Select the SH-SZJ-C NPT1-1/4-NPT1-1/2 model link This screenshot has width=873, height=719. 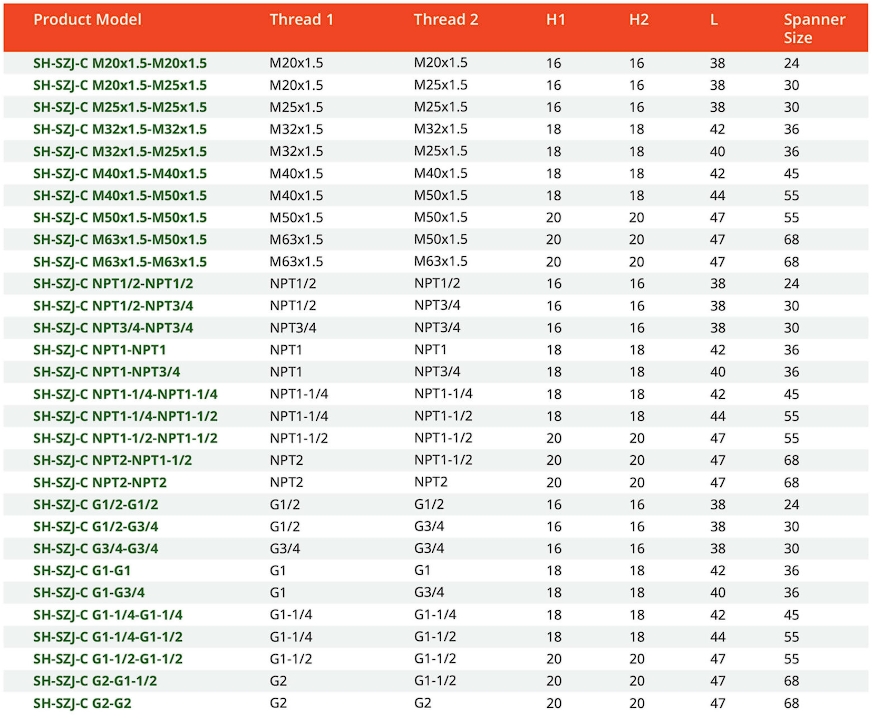[125, 416]
